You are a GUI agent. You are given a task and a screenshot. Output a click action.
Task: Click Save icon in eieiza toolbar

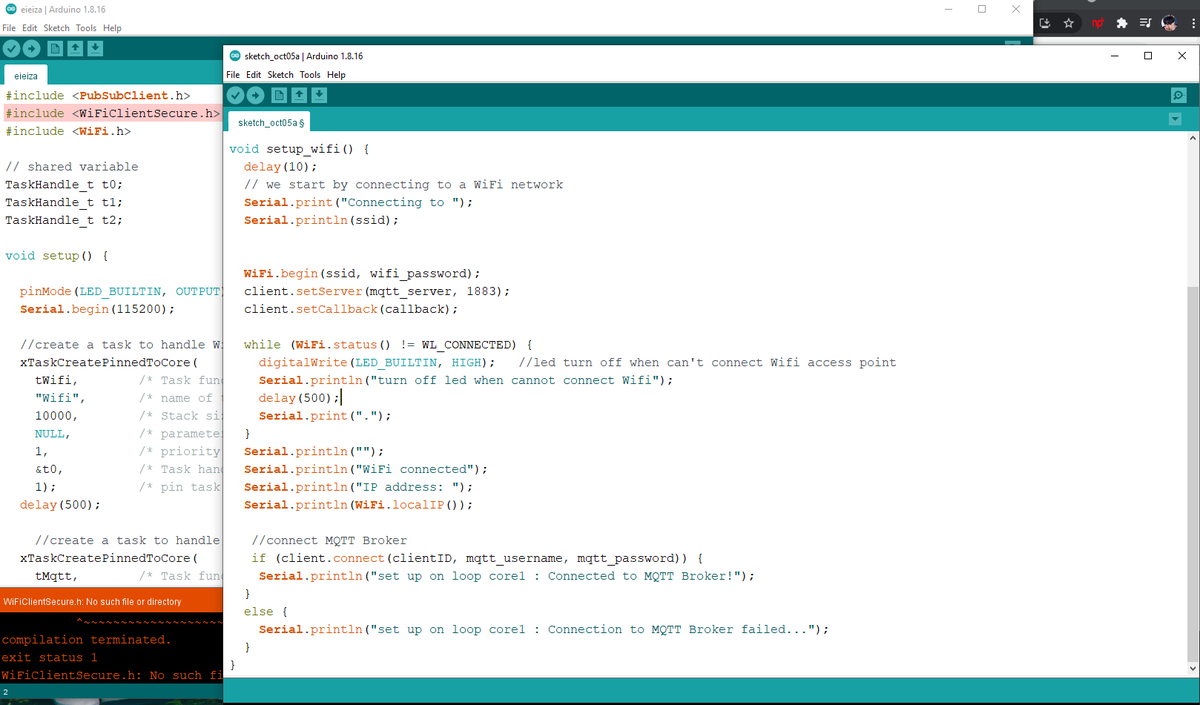pyautogui.click(x=95, y=48)
